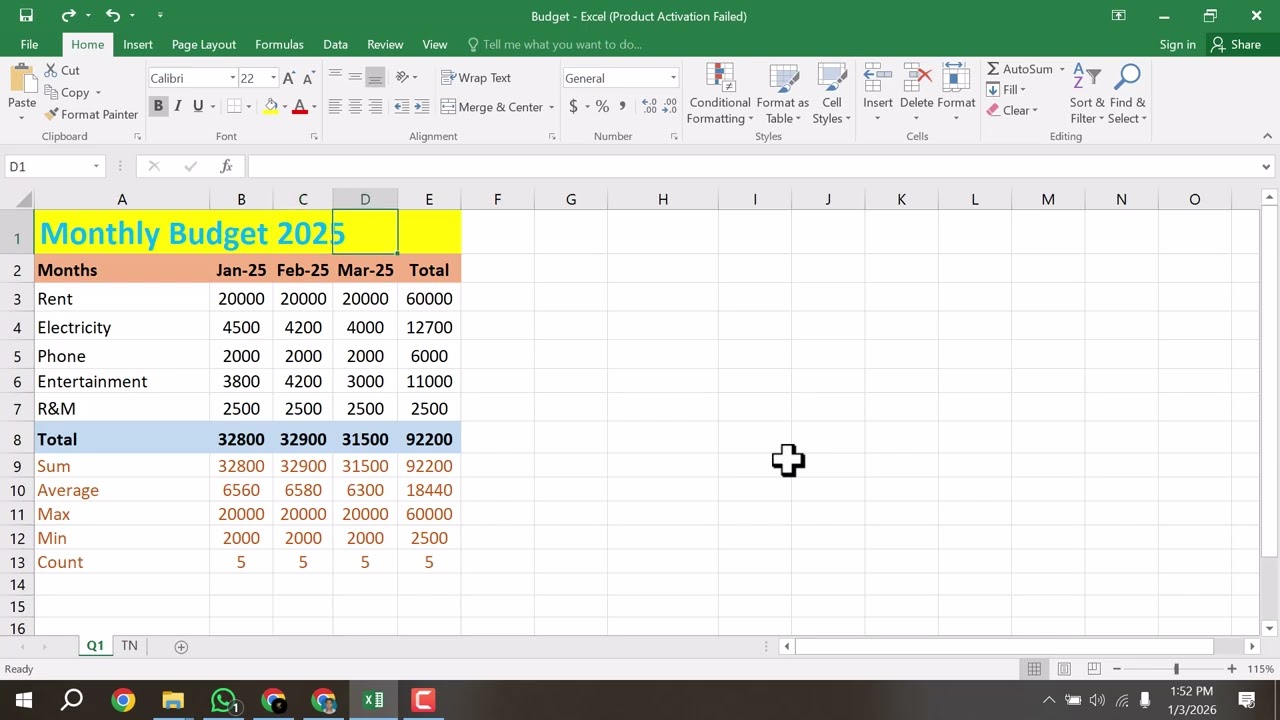Click the Insert Function fx icon

226,166
